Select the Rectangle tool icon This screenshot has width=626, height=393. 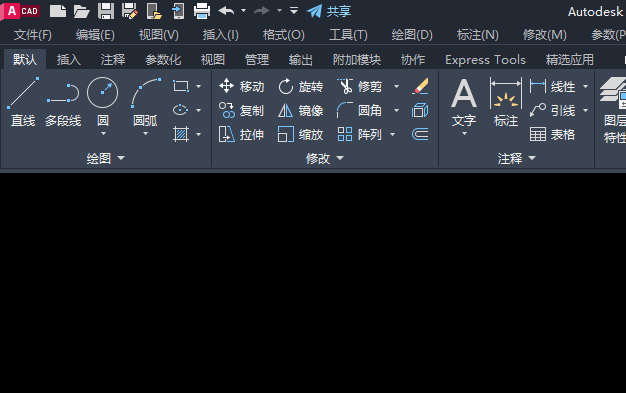tap(181, 86)
